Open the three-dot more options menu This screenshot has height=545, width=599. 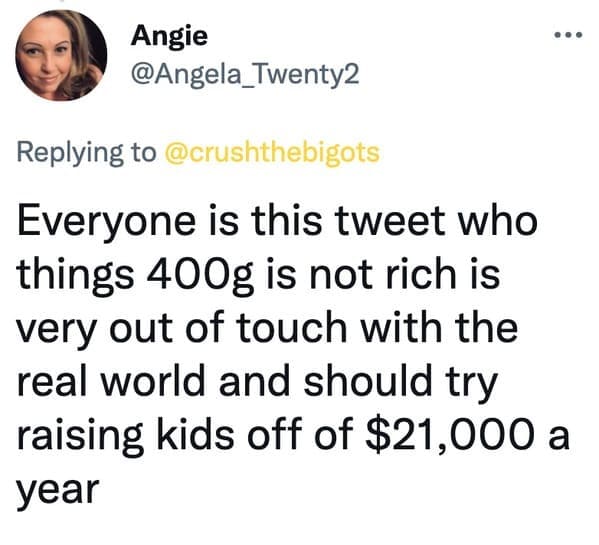point(568,35)
